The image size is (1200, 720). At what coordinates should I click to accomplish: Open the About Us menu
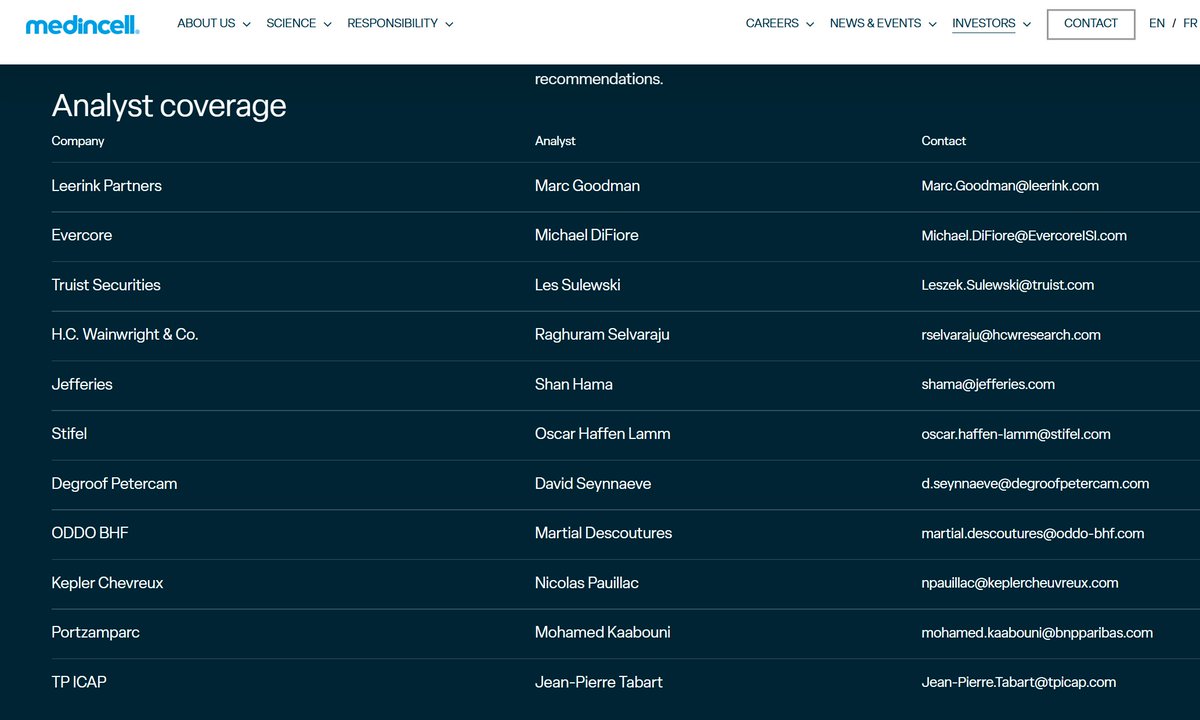tap(206, 23)
